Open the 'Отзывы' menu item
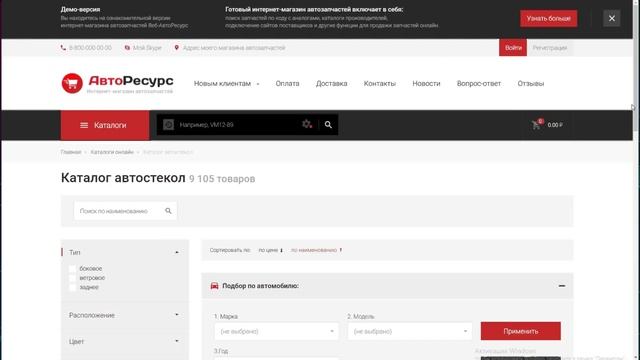The height and width of the screenshot is (360, 640). [531, 83]
